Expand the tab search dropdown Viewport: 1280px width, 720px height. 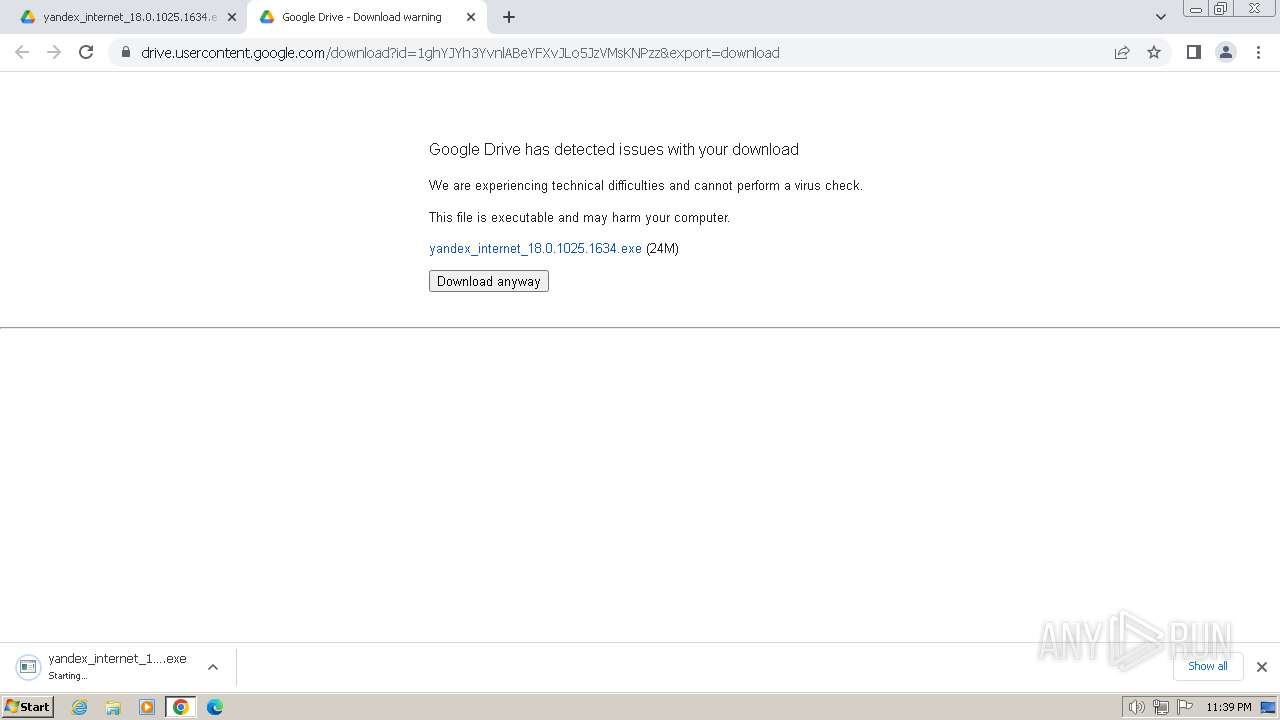[x=1161, y=17]
